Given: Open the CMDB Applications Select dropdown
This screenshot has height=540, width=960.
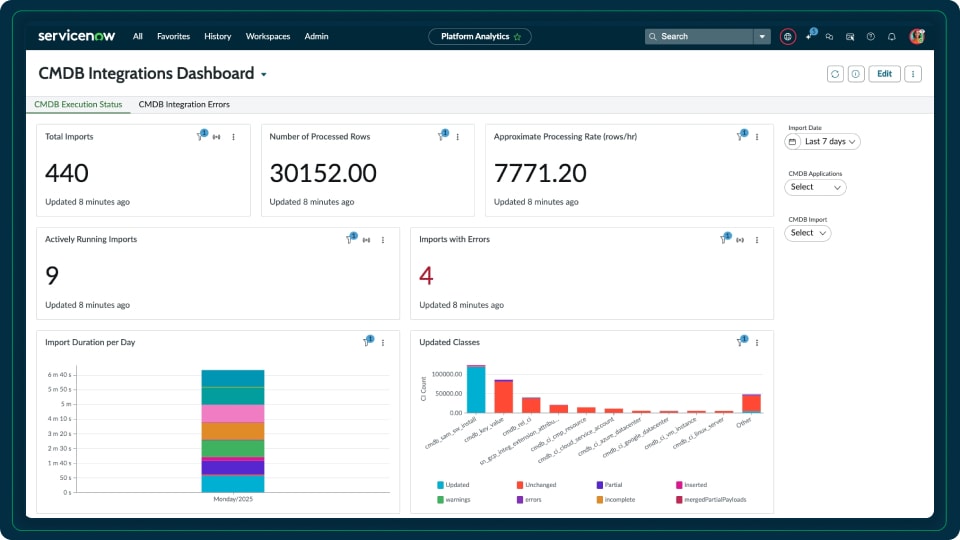Looking at the screenshot, I should tap(816, 187).
